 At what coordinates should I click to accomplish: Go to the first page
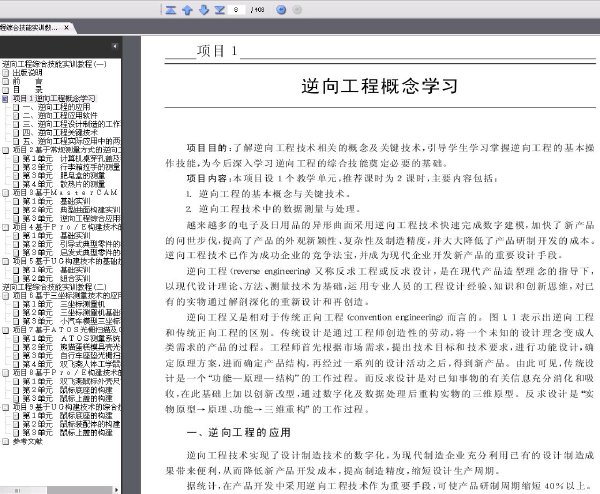[x=171, y=10]
